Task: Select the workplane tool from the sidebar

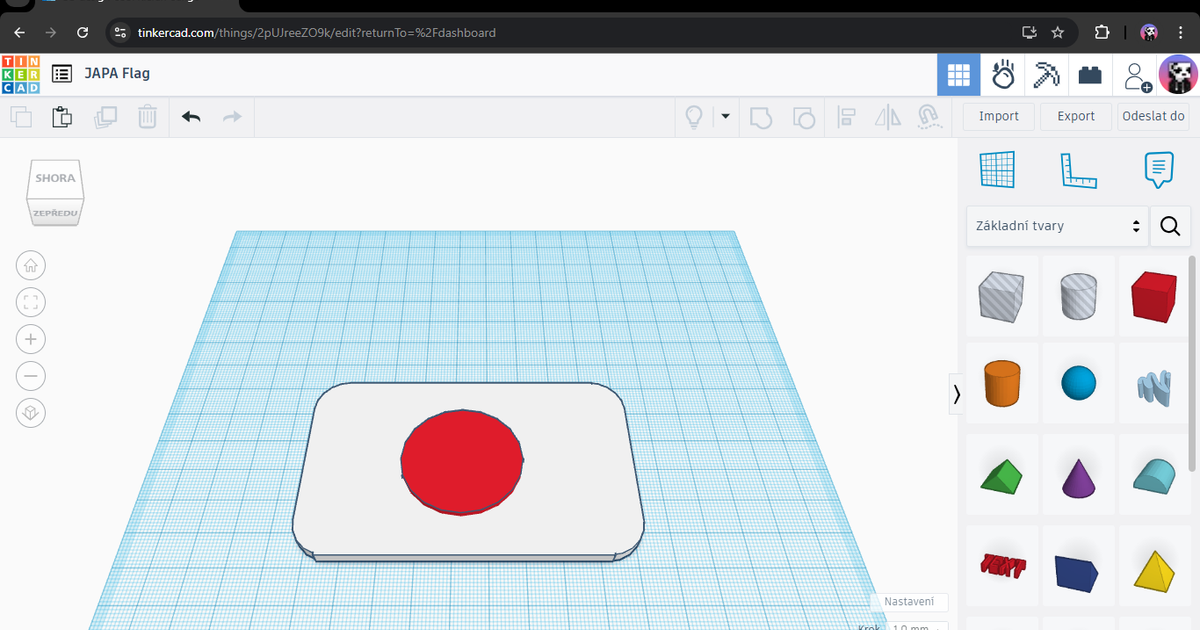Action: coord(997,169)
